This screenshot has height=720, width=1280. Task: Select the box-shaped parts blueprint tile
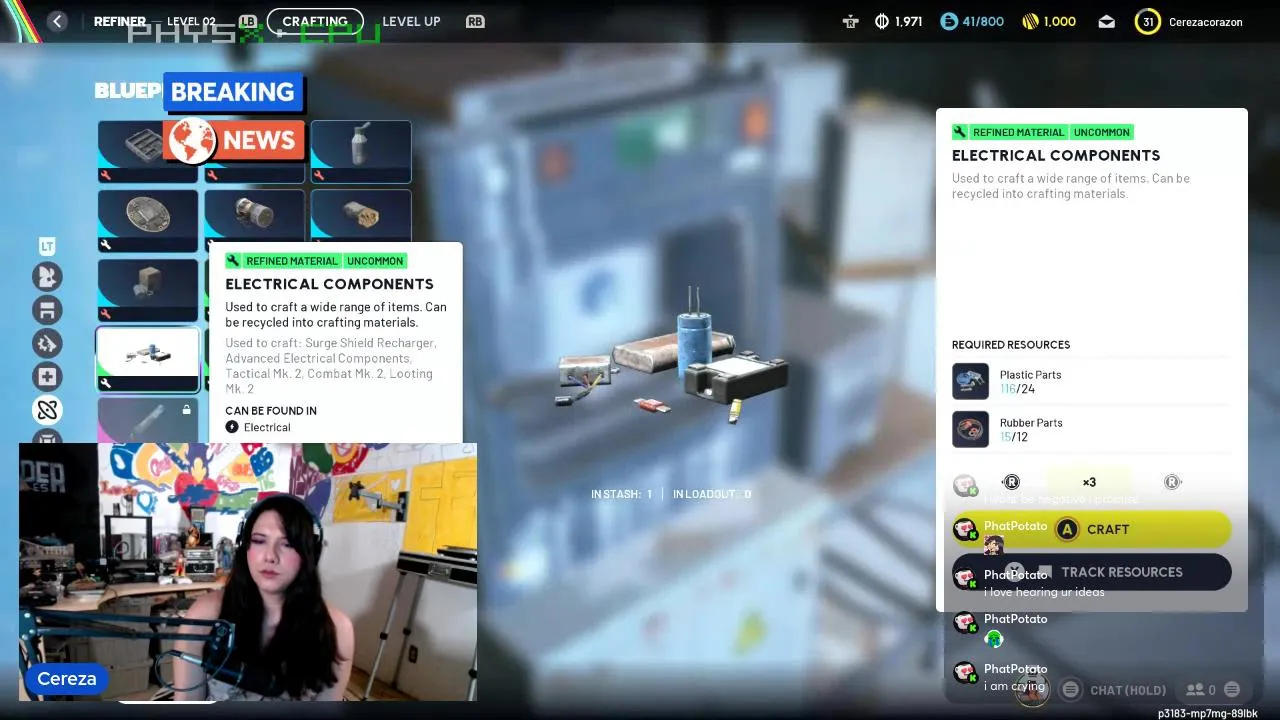point(148,290)
